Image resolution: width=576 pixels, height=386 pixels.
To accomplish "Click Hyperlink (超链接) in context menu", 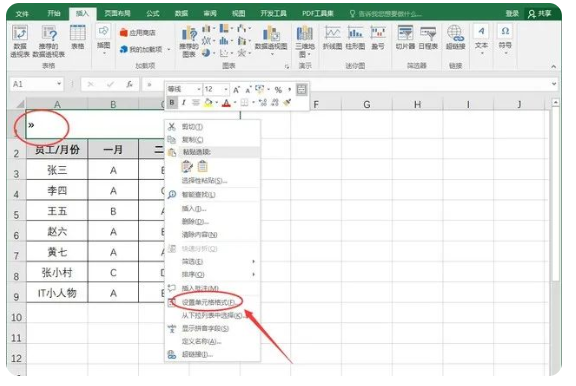I will [213, 354].
